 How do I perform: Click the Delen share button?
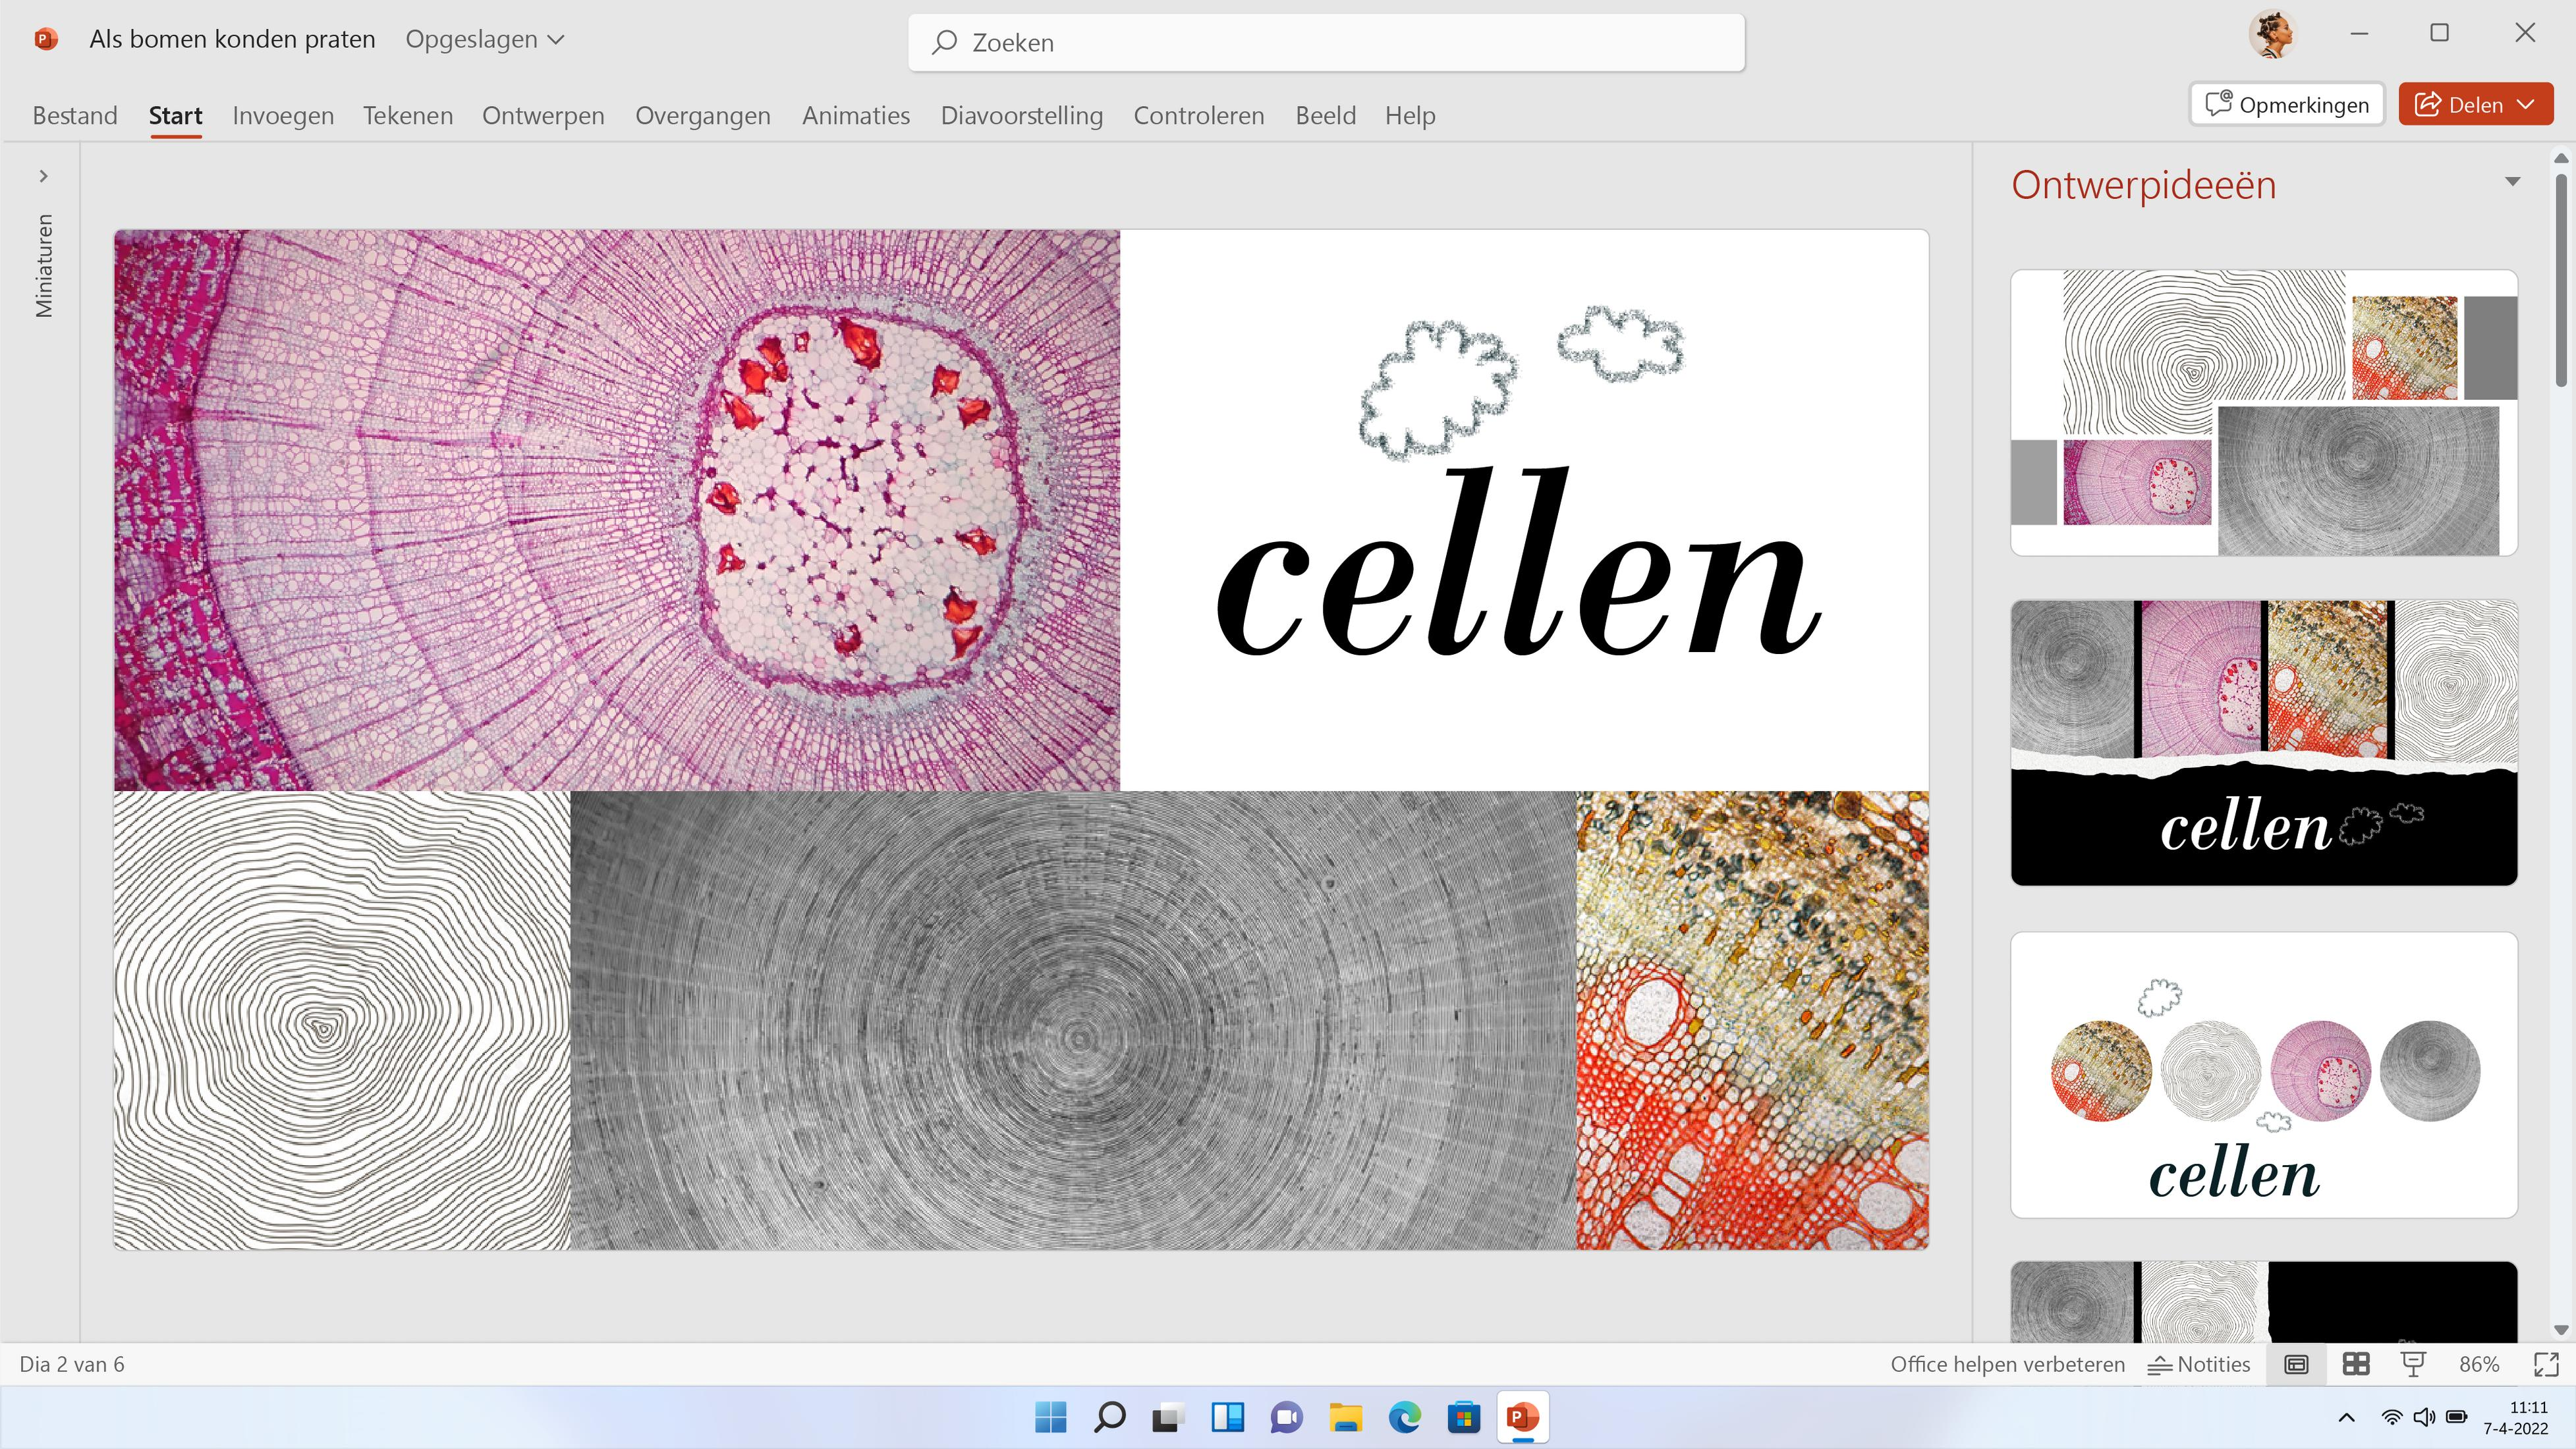(2475, 104)
